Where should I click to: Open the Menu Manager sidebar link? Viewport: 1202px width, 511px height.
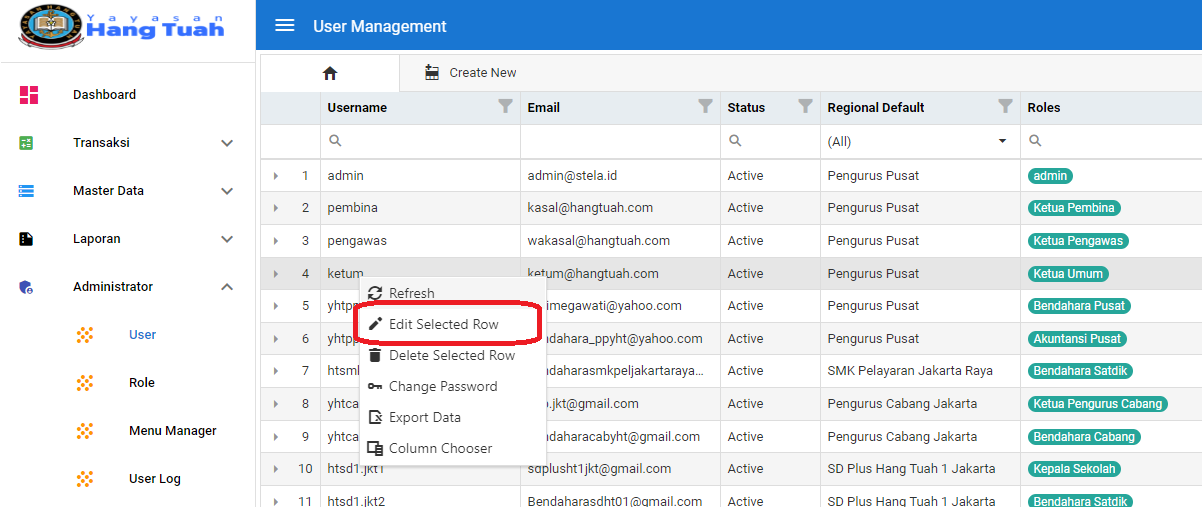[x=172, y=431]
